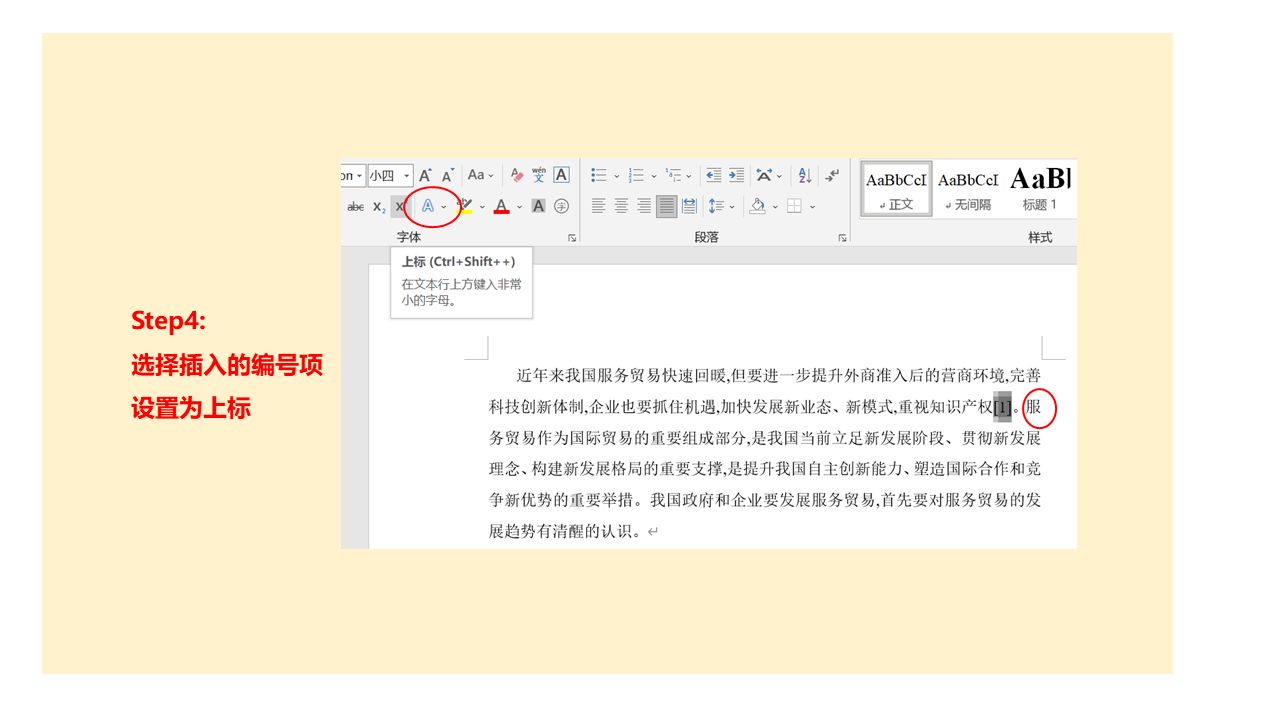1280x720 pixels.
Task: Apply the Character Border icon
Action: click(x=561, y=175)
